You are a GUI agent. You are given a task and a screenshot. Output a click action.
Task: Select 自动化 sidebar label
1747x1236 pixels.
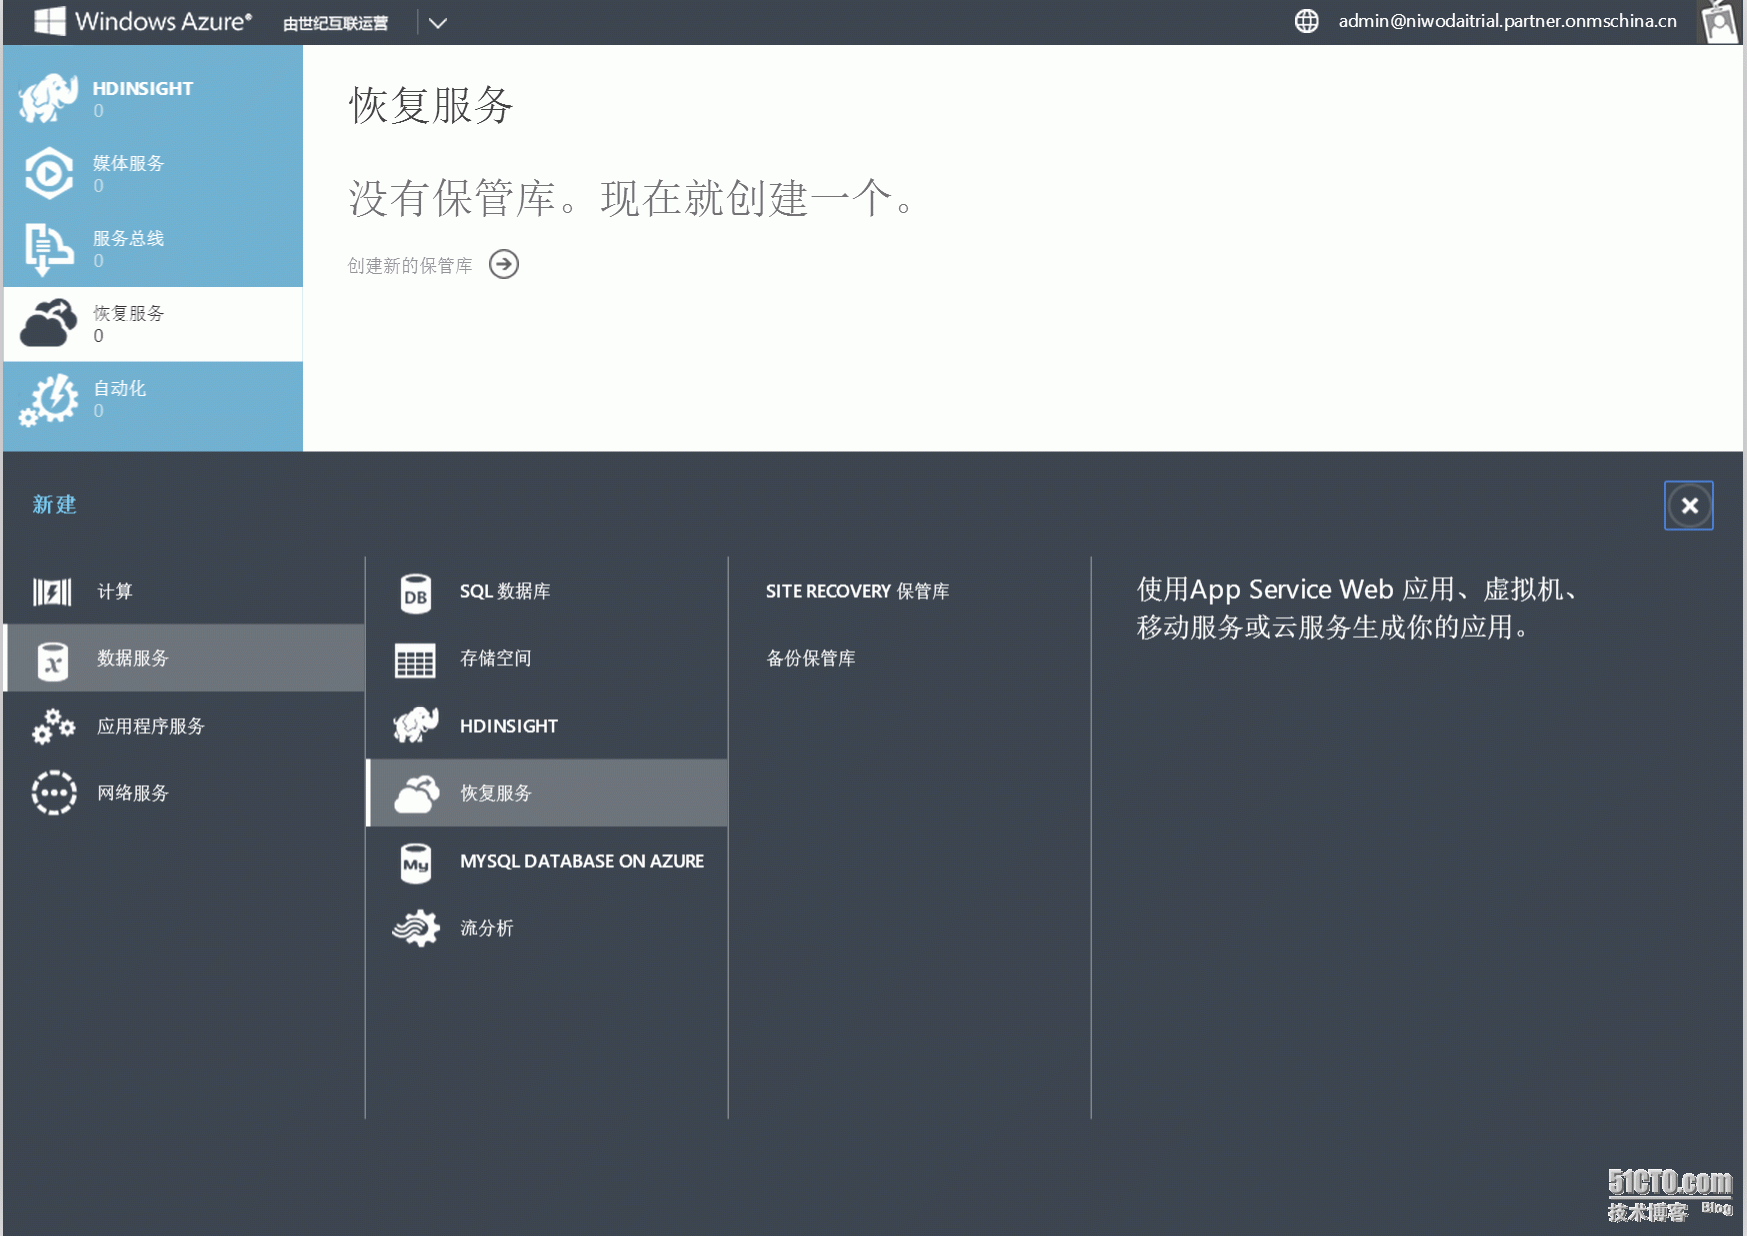(120, 388)
